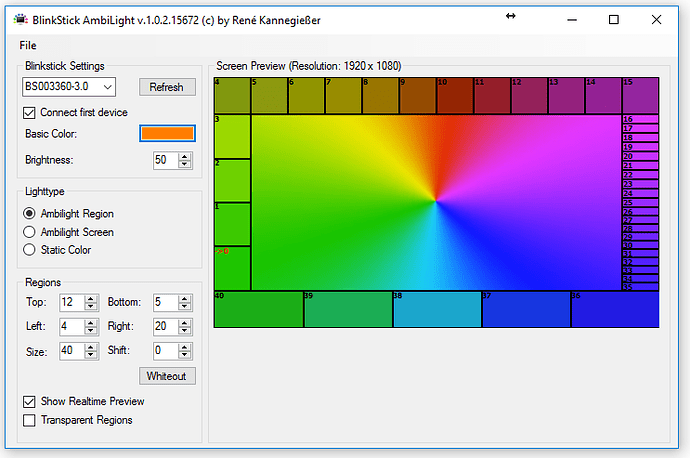Increase Left regions value
690x458 pixels.
91,322
